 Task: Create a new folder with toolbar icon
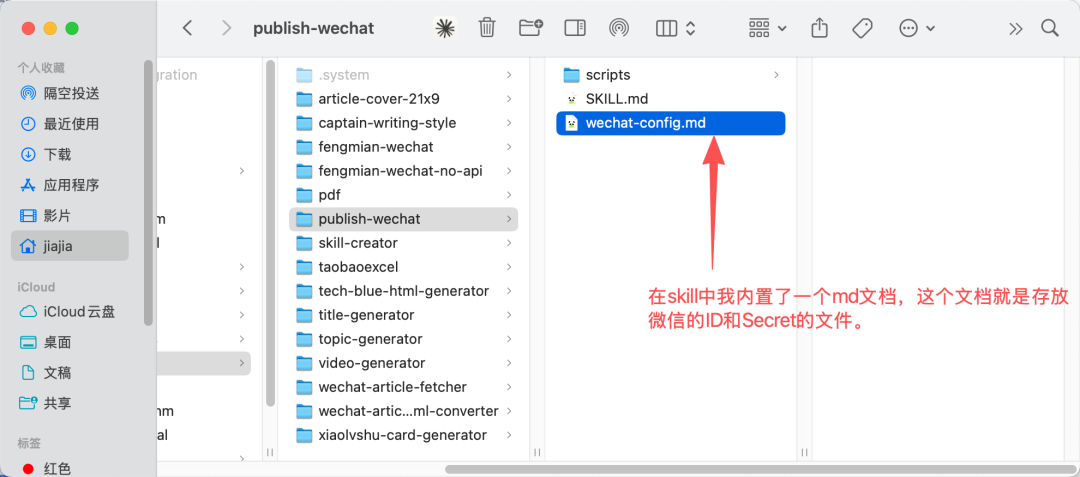point(530,28)
